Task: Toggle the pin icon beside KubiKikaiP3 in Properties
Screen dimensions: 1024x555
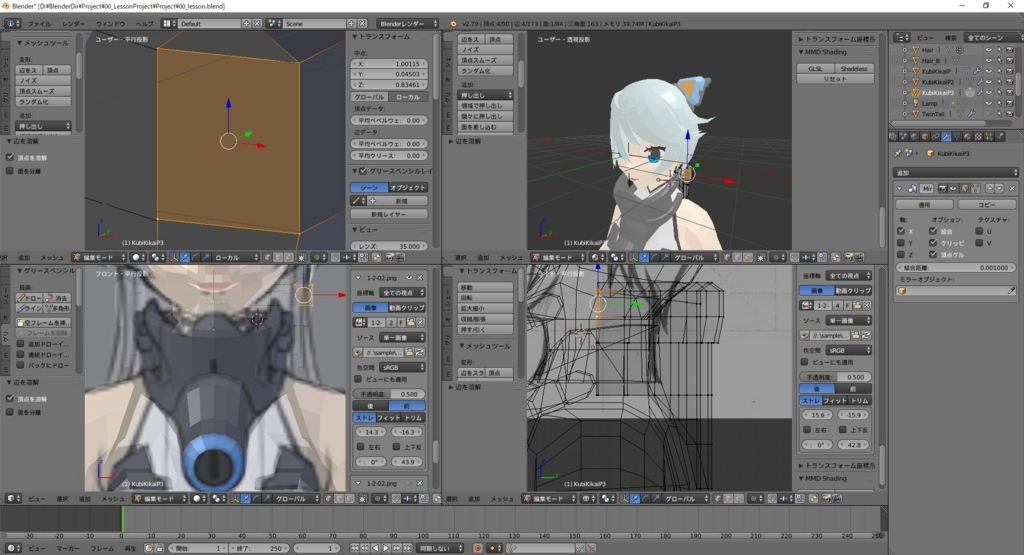Action: tap(897, 153)
